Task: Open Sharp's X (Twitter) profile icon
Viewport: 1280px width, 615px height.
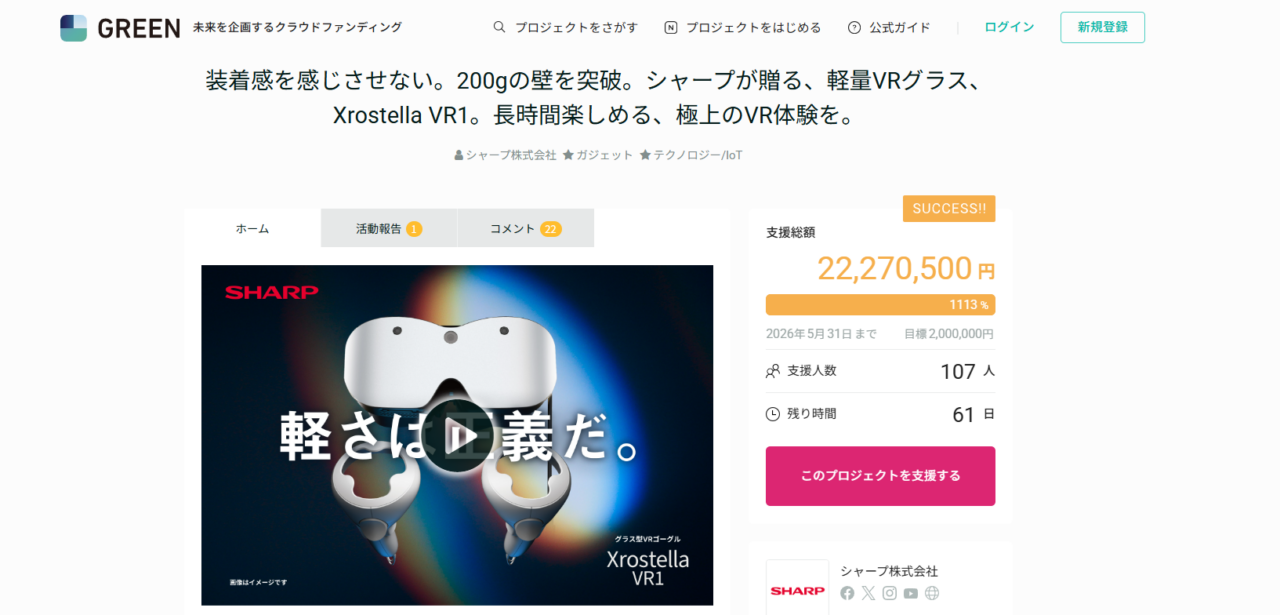Action: tap(868, 593)
